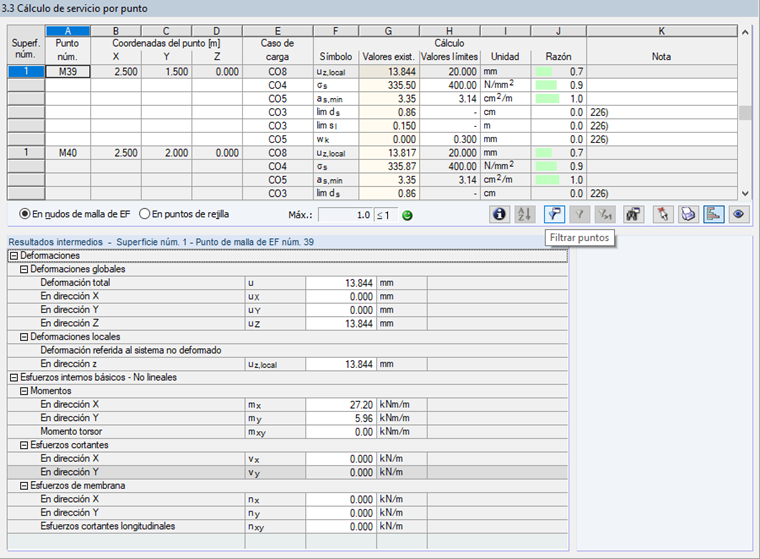Click the vertical scrollbar thumb
This screenshot has width=760, height=559.
tap(745, 112)
